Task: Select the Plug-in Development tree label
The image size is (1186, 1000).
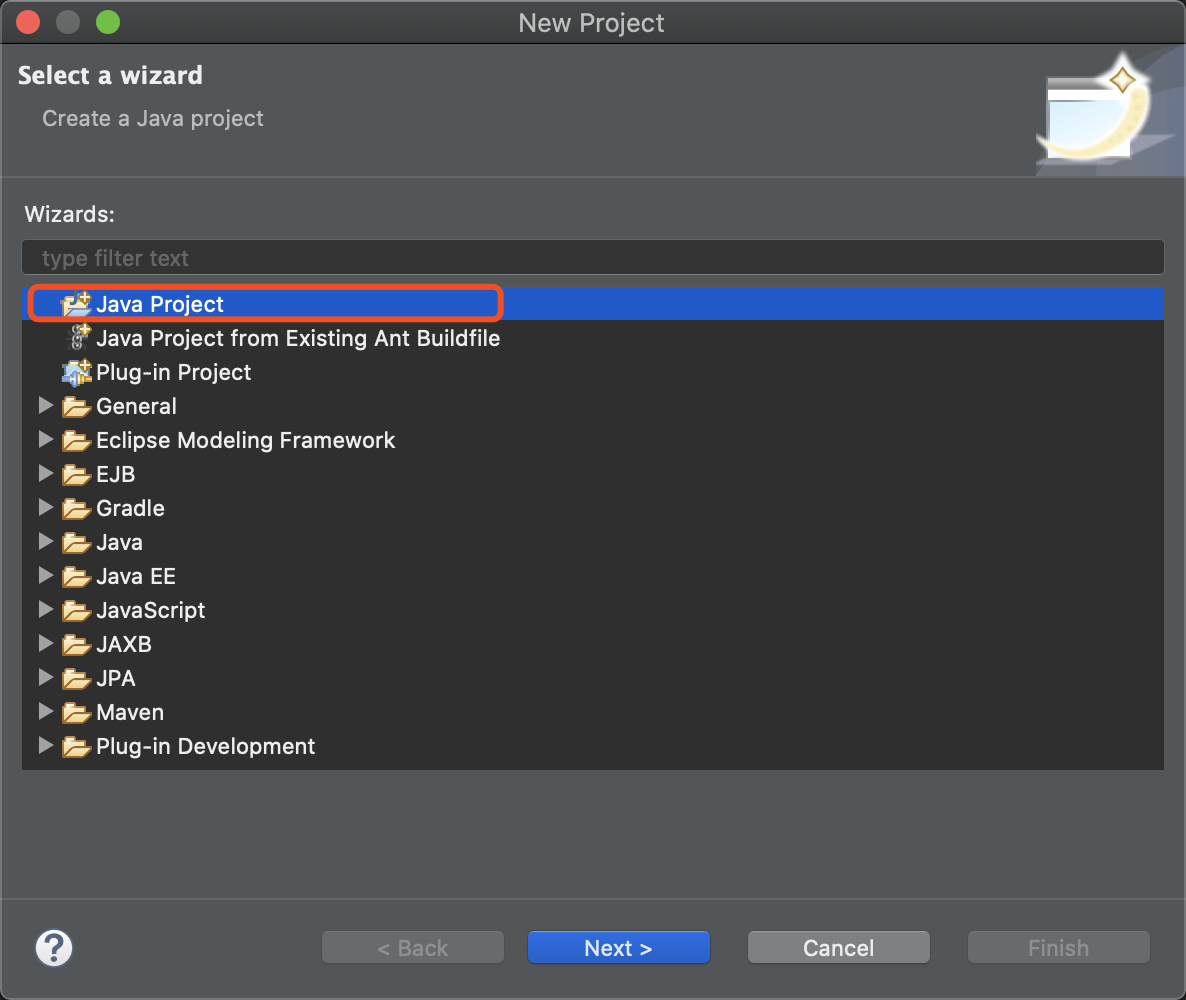Action: (x=206, y=747)
